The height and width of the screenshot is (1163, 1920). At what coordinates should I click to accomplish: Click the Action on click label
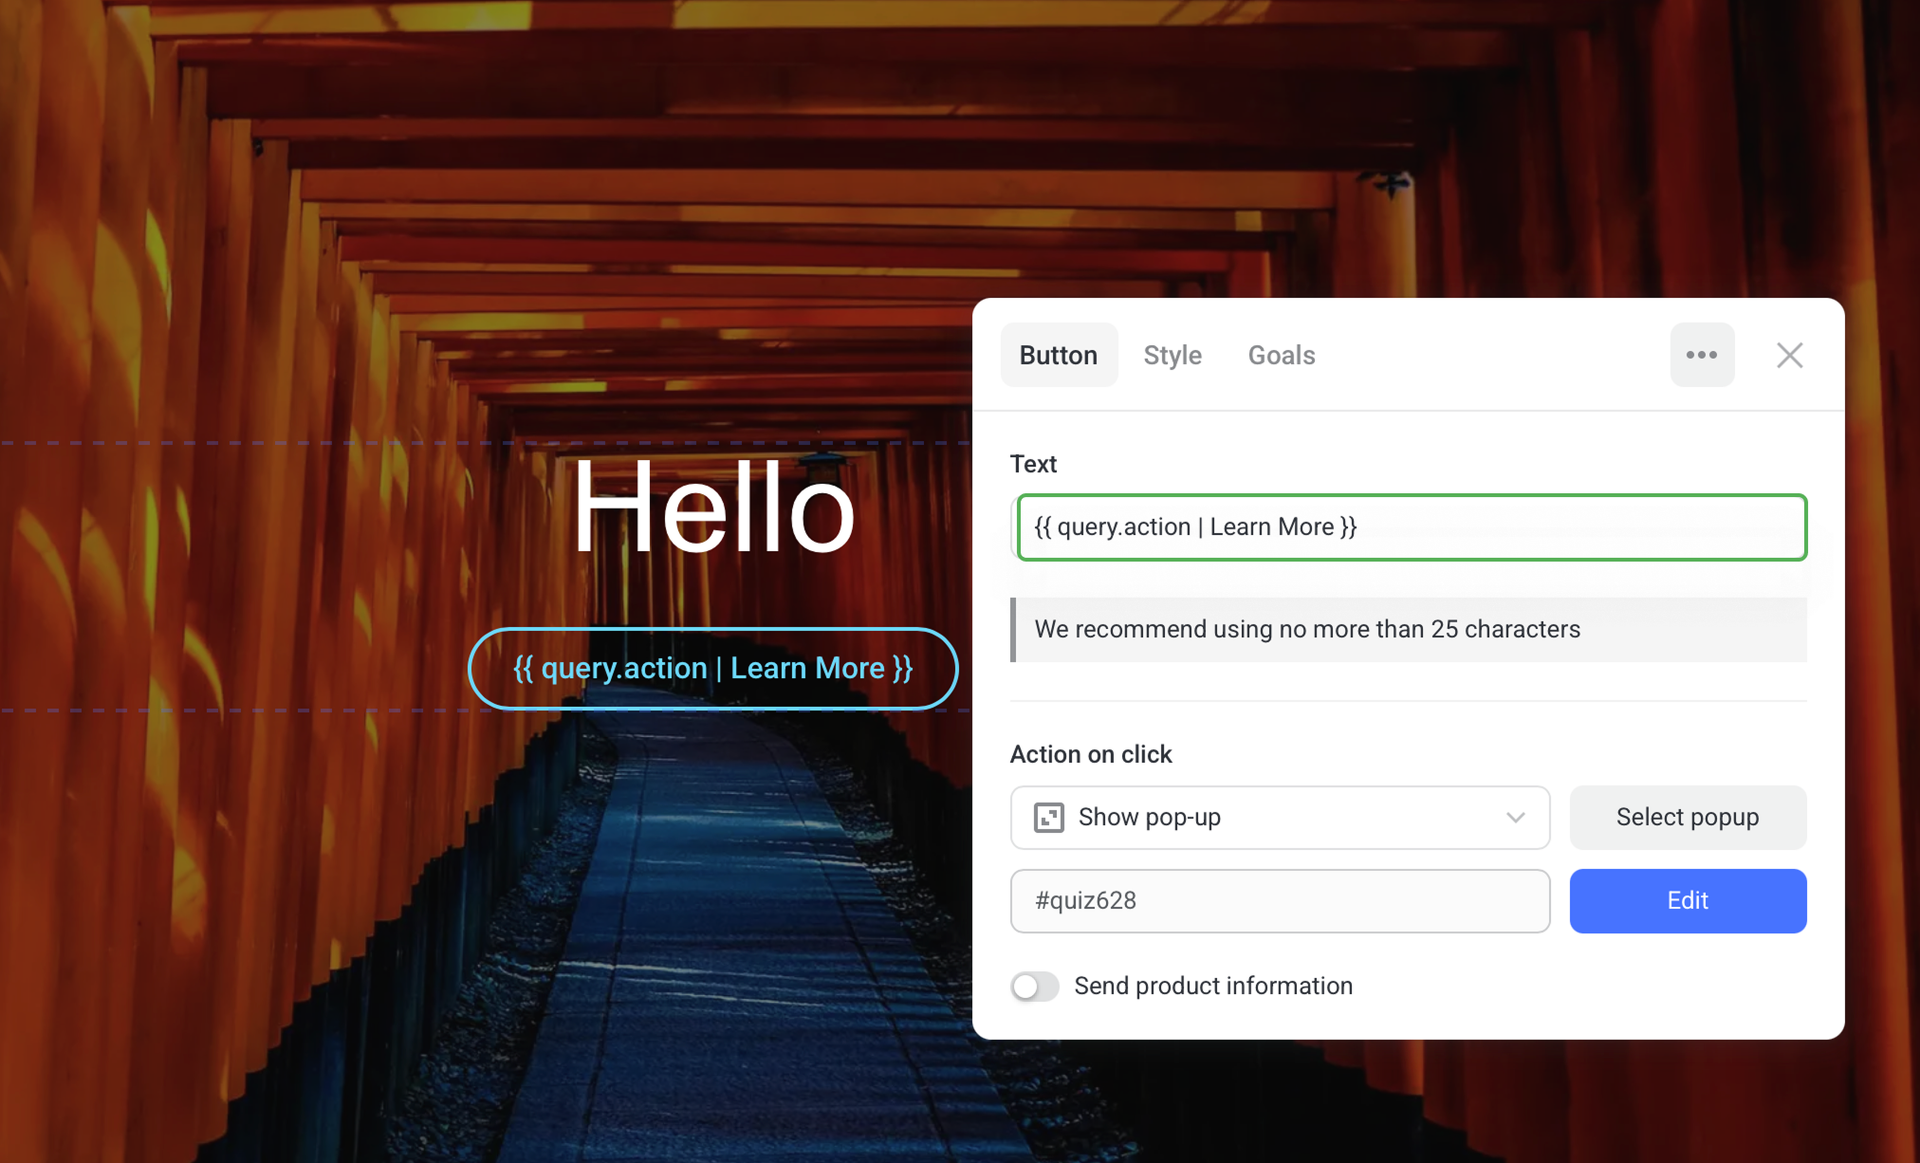tap(1090, 754)
